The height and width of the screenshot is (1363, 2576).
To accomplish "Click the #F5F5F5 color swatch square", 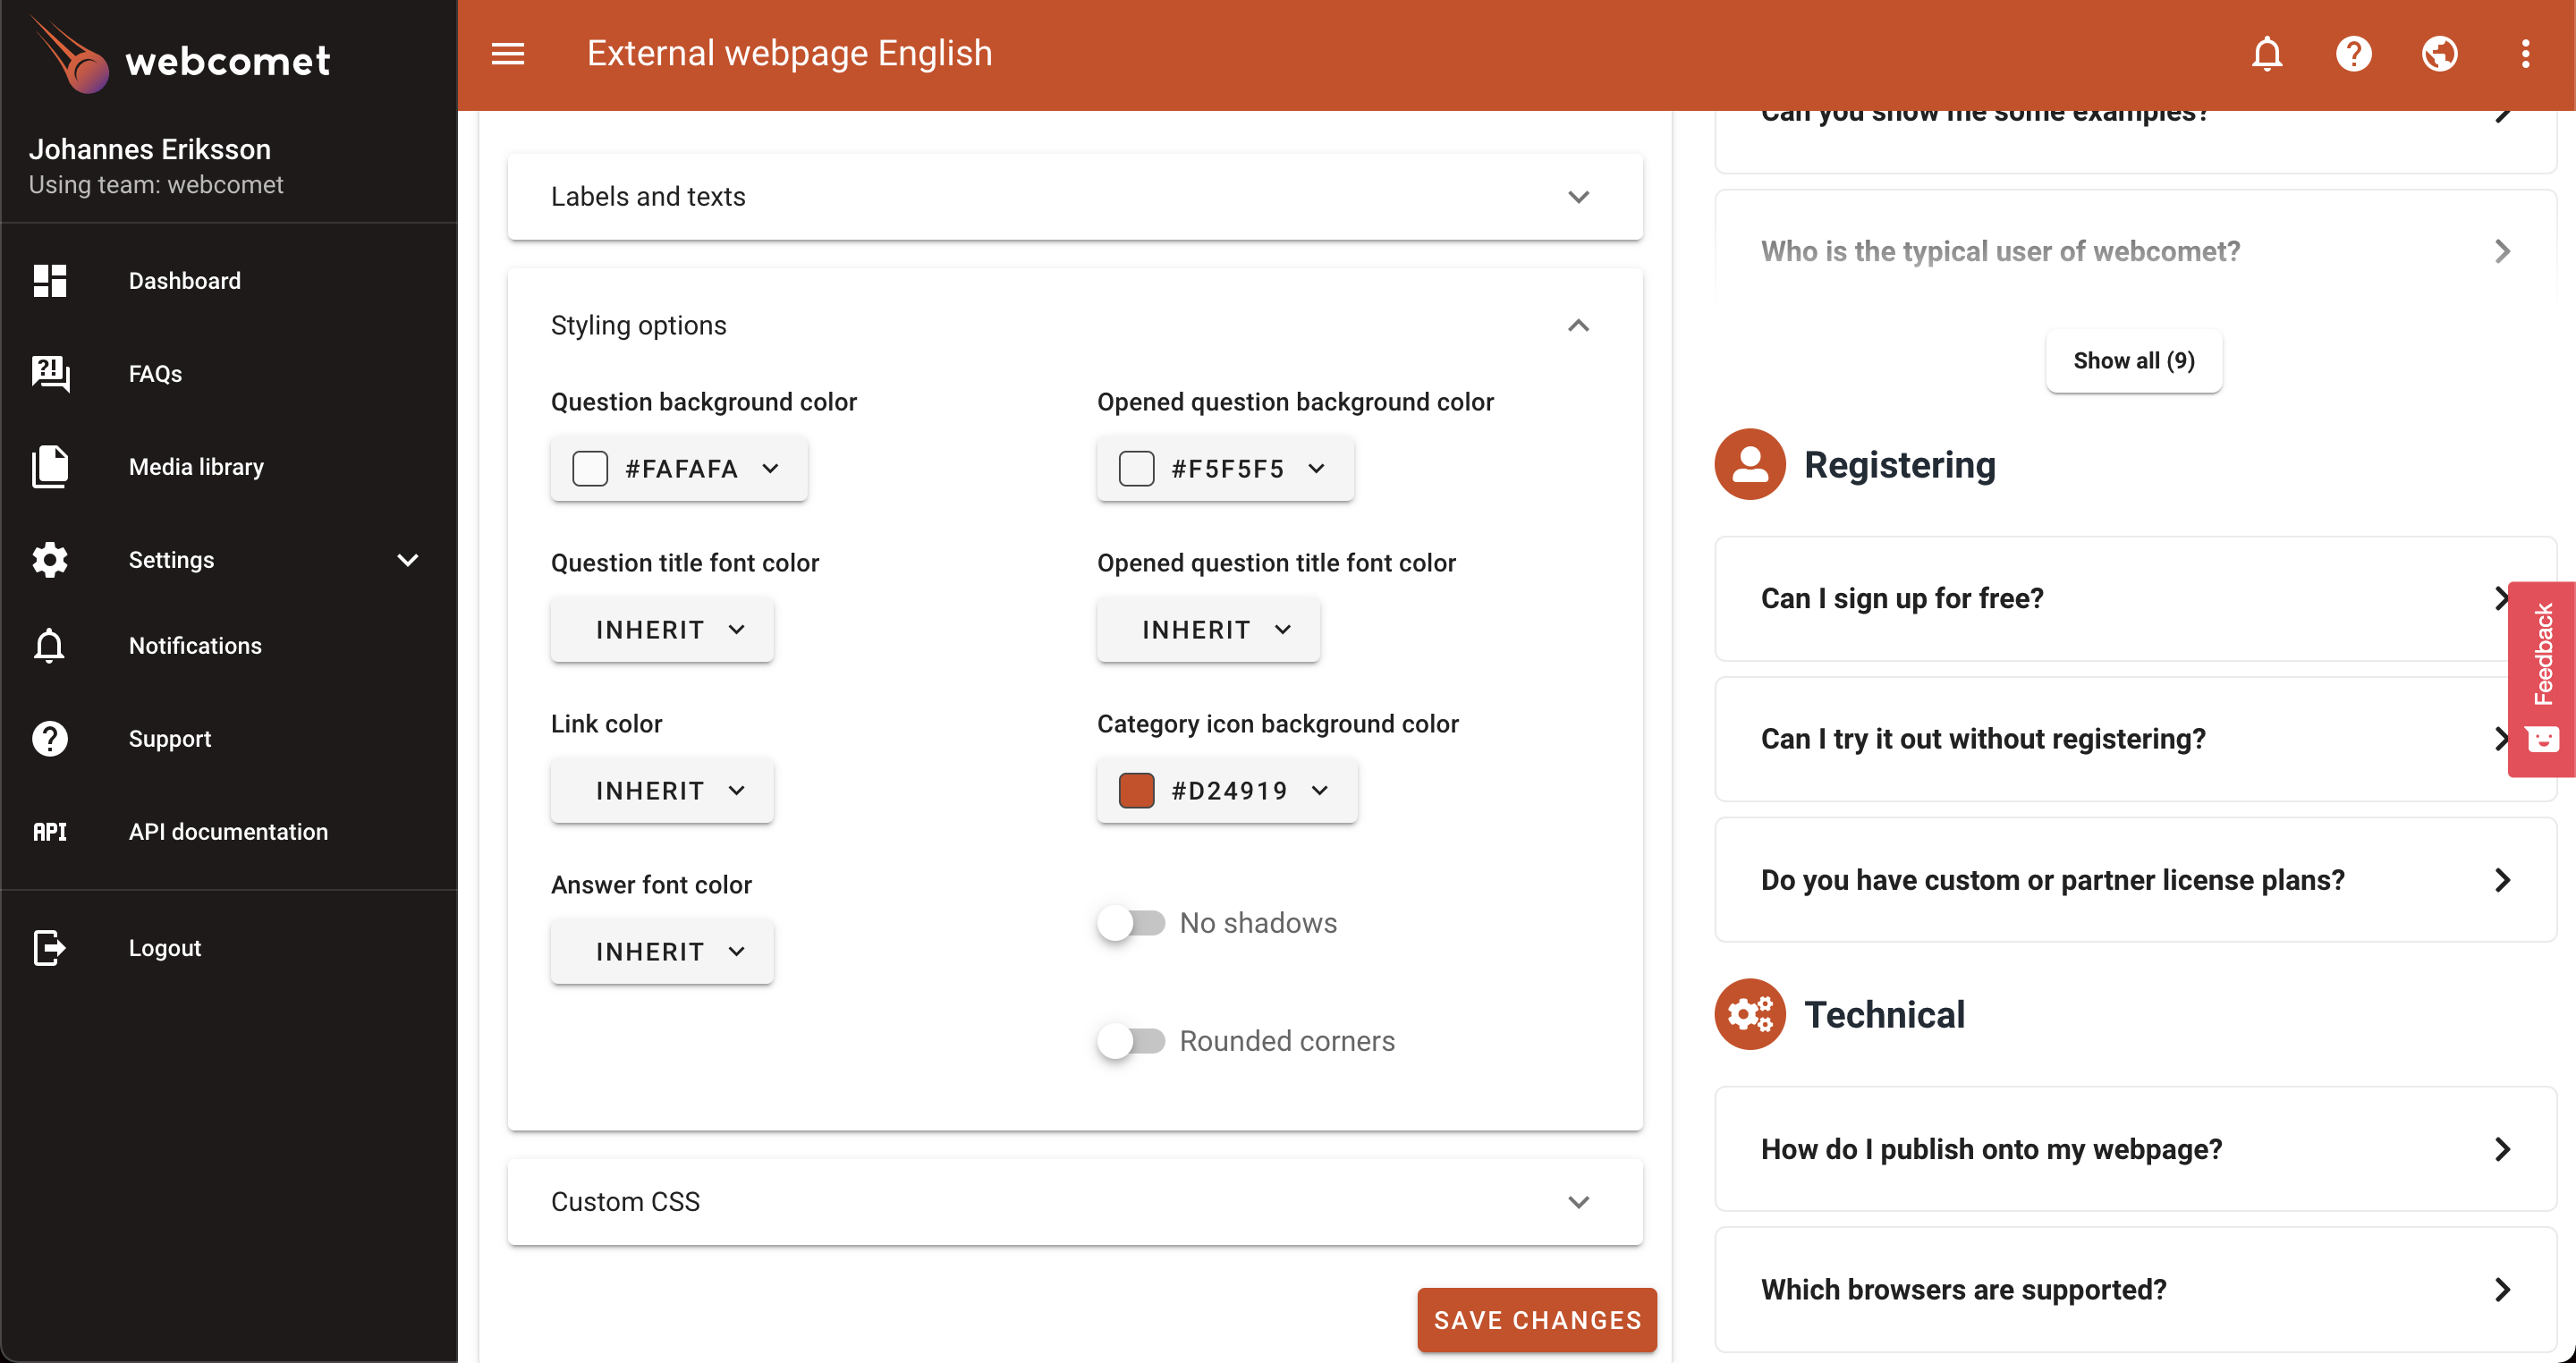I will pyautogui.click(x=1136, y=469).
